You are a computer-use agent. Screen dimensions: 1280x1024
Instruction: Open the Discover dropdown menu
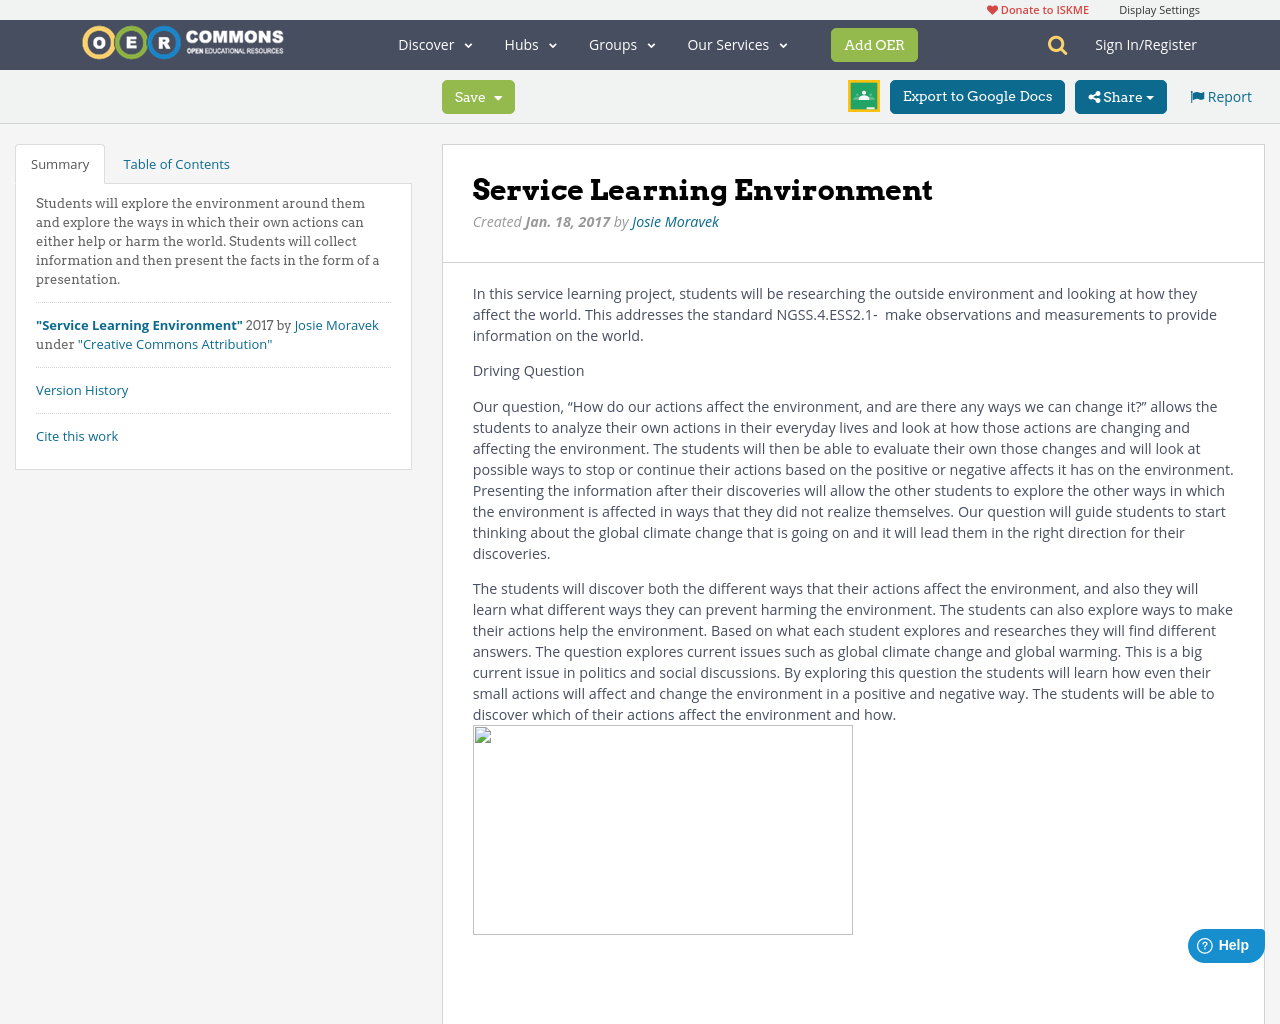coord(435,45)
